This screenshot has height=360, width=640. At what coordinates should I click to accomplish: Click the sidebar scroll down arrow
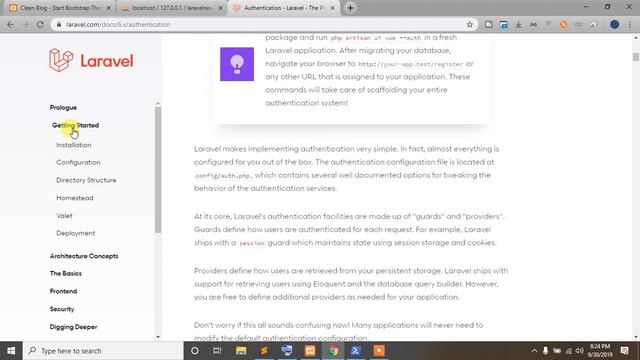pyautogui.click(x=158, y=337)
